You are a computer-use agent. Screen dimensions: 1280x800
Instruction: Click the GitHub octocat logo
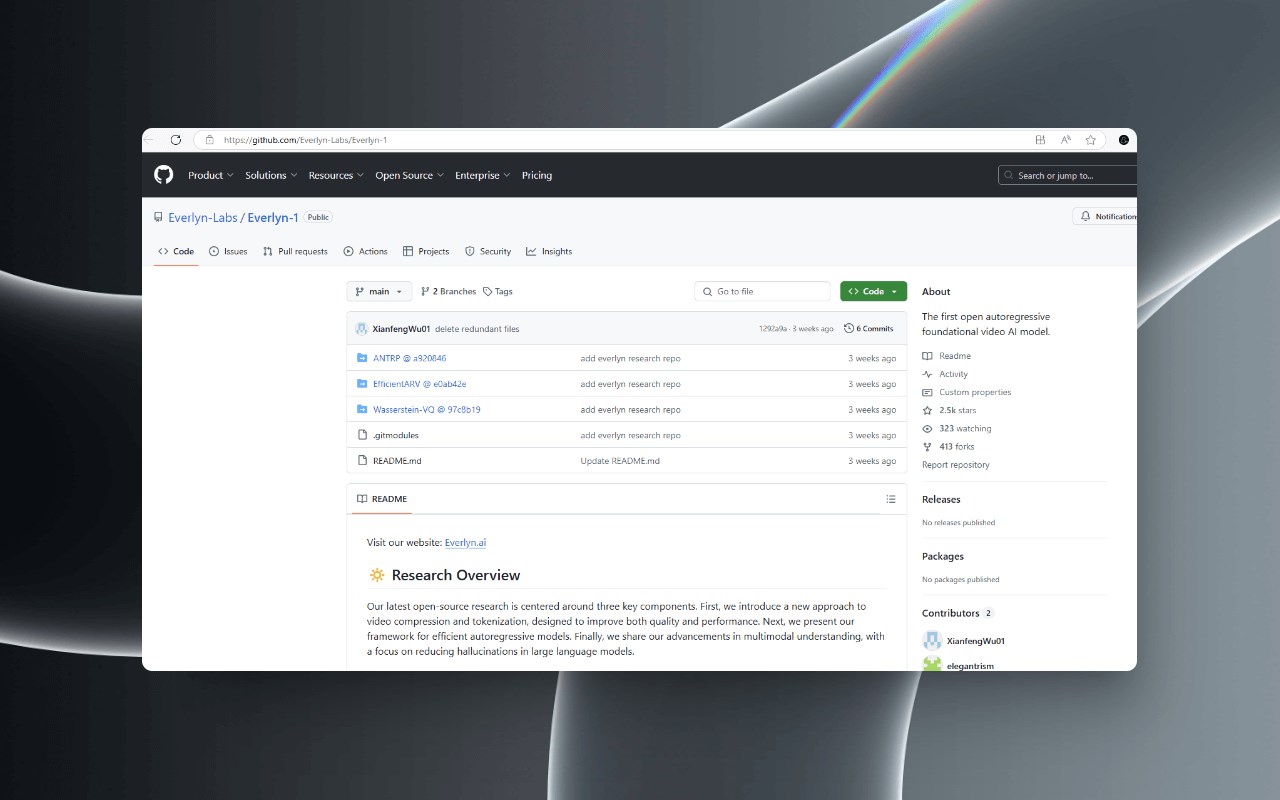(x=164, y=175)
